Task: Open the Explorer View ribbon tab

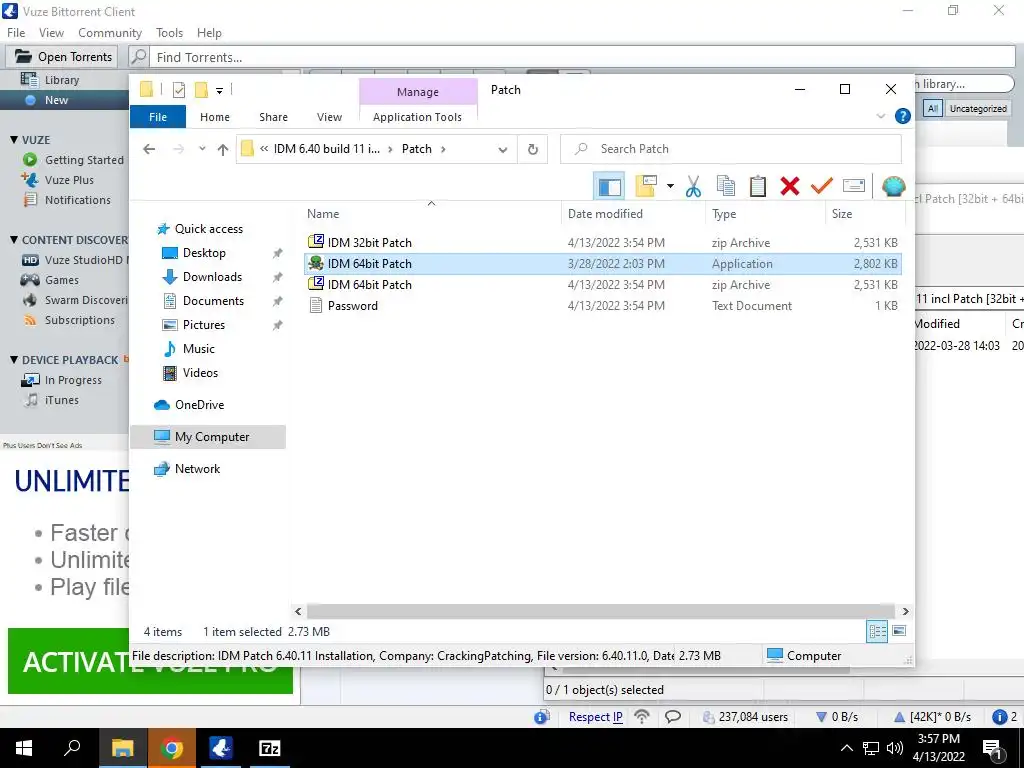Action: coord(329,117)
